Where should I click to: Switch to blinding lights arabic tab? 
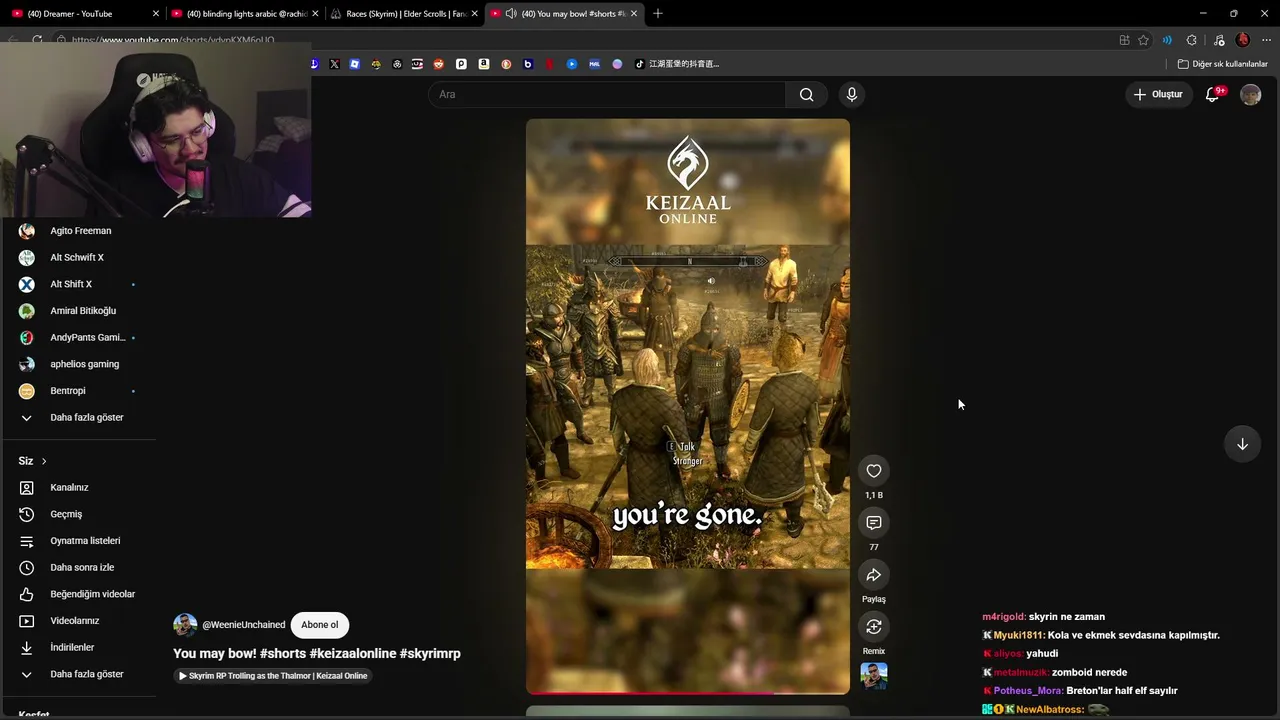coord(244,14)
